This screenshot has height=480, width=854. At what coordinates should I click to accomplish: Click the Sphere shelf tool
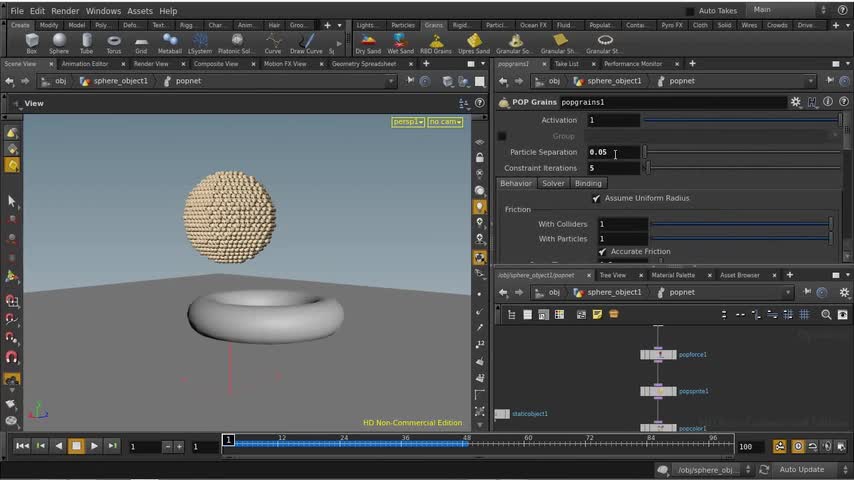pos(59,43)
